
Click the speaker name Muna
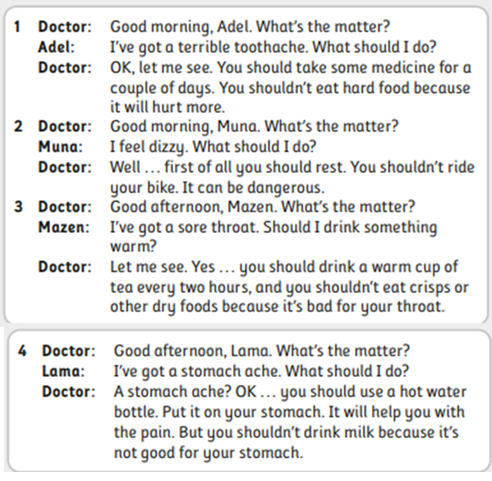click(x=60, y=147)
